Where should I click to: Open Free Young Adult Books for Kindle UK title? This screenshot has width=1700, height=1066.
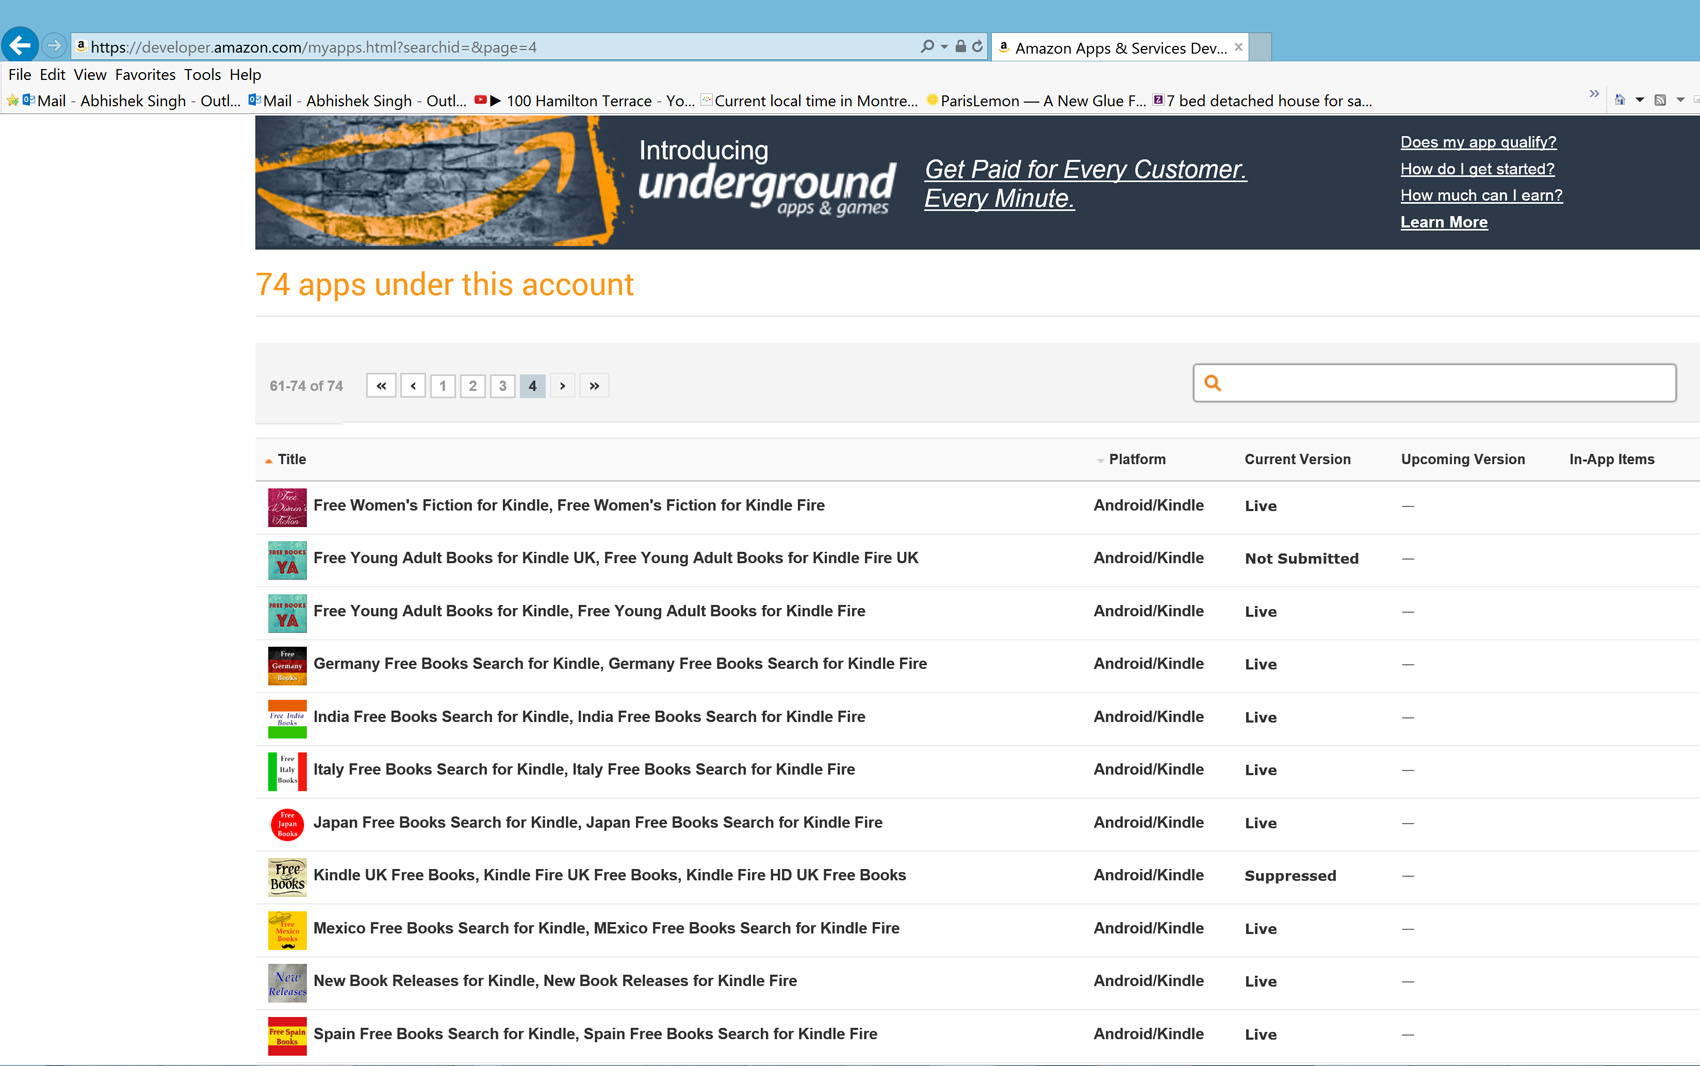(616, 558)
